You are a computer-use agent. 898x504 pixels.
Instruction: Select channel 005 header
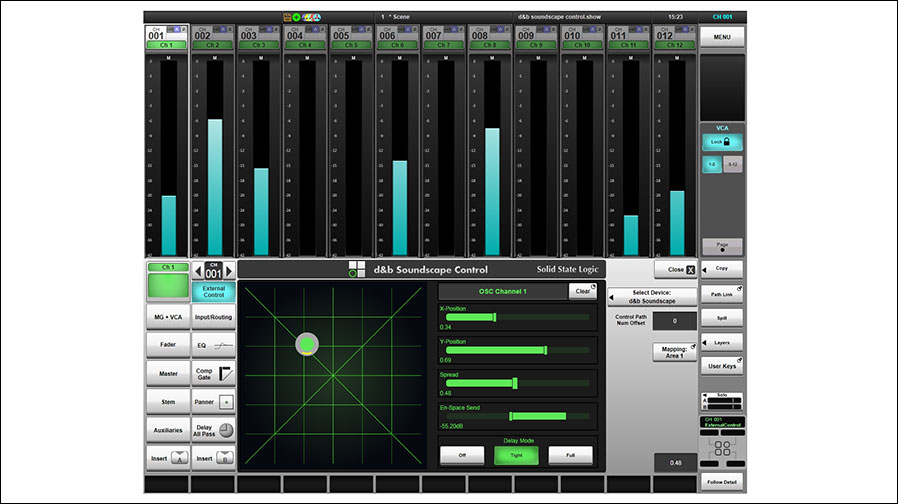351,37
